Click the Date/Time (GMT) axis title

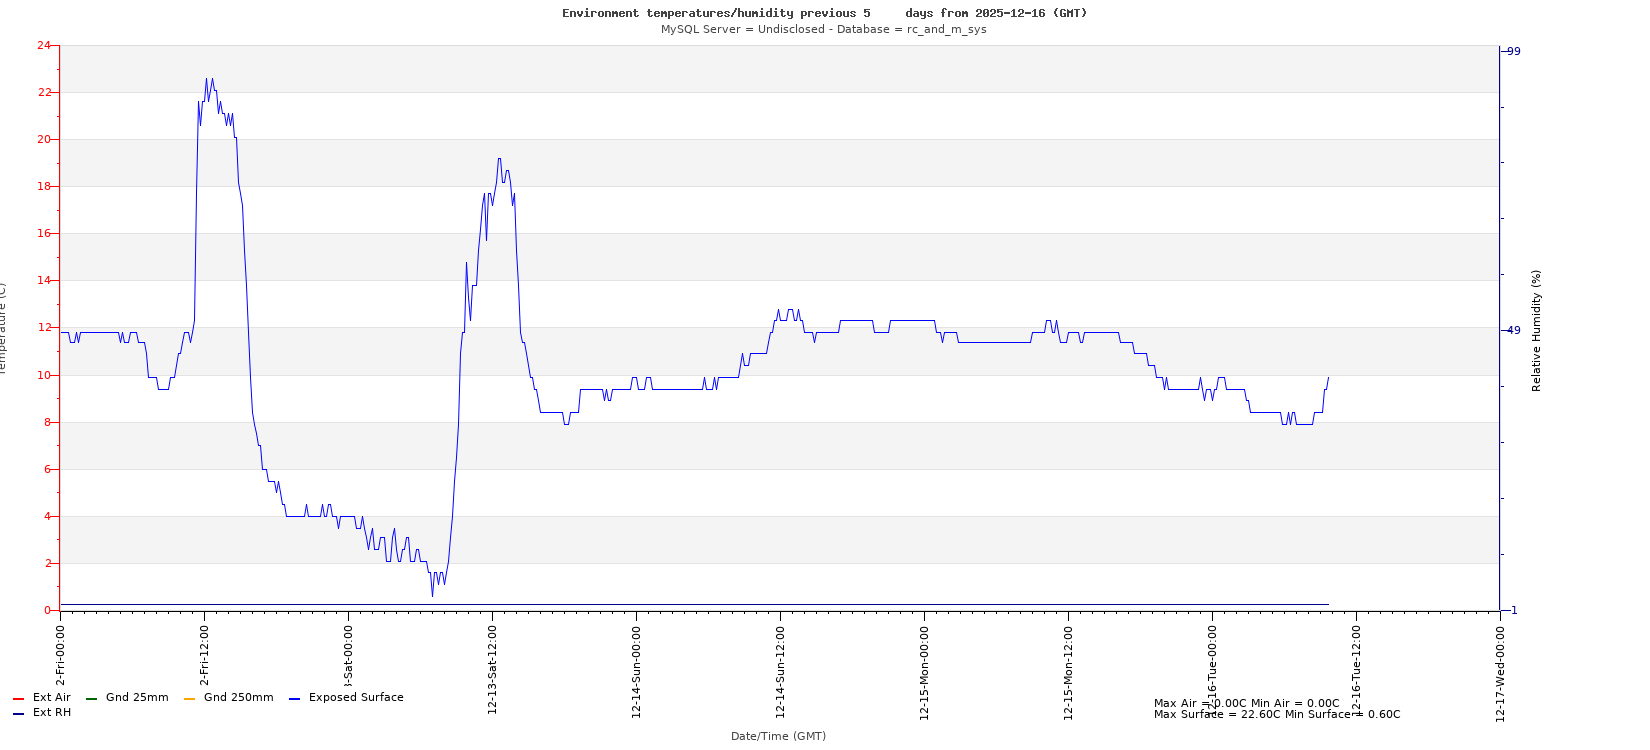click(x=778, y=736)
